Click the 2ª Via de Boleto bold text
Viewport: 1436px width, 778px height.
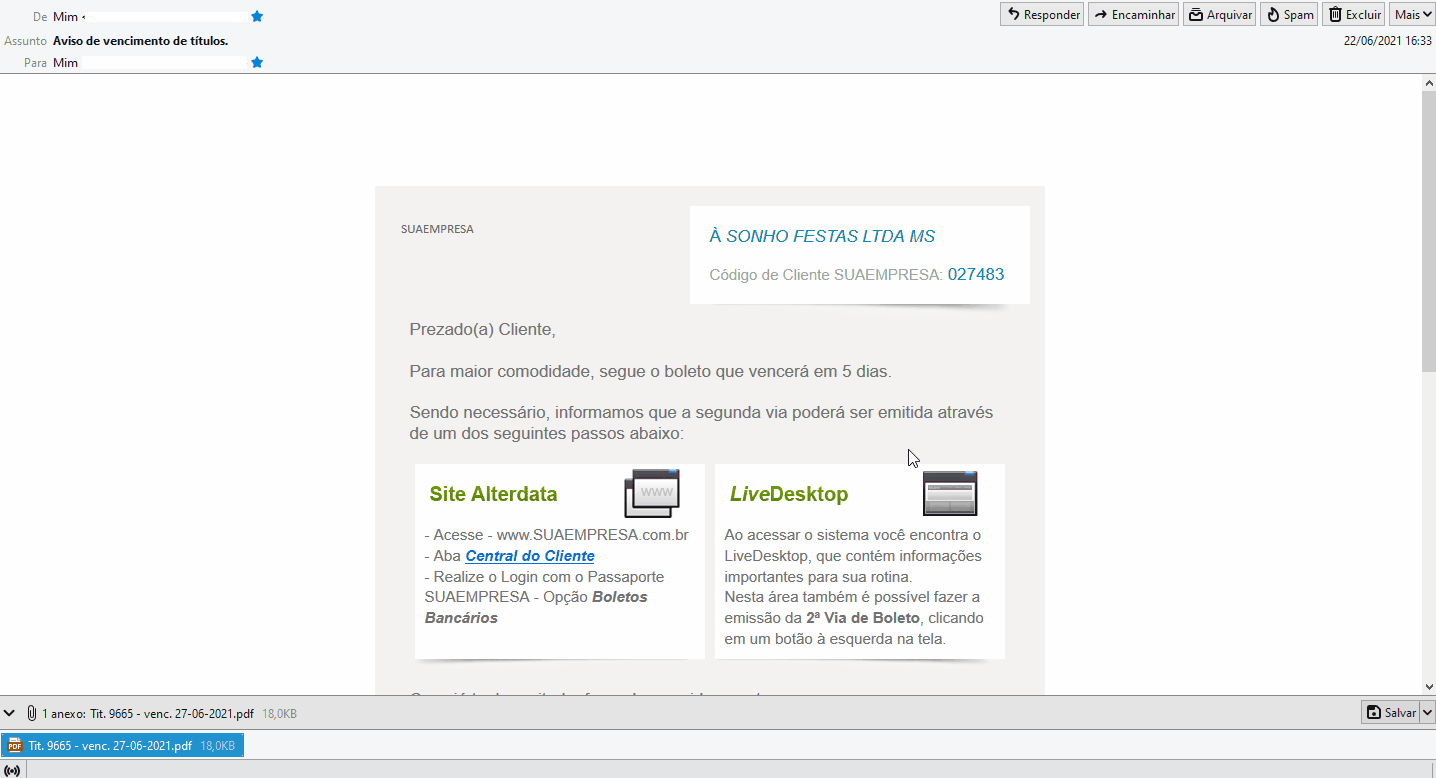[863, 618]
